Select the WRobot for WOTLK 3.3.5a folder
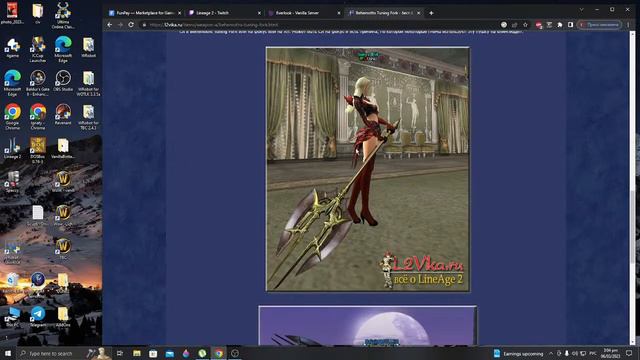Image resolution: width=640 pixels, height=360 pixels. click(88, 83)
